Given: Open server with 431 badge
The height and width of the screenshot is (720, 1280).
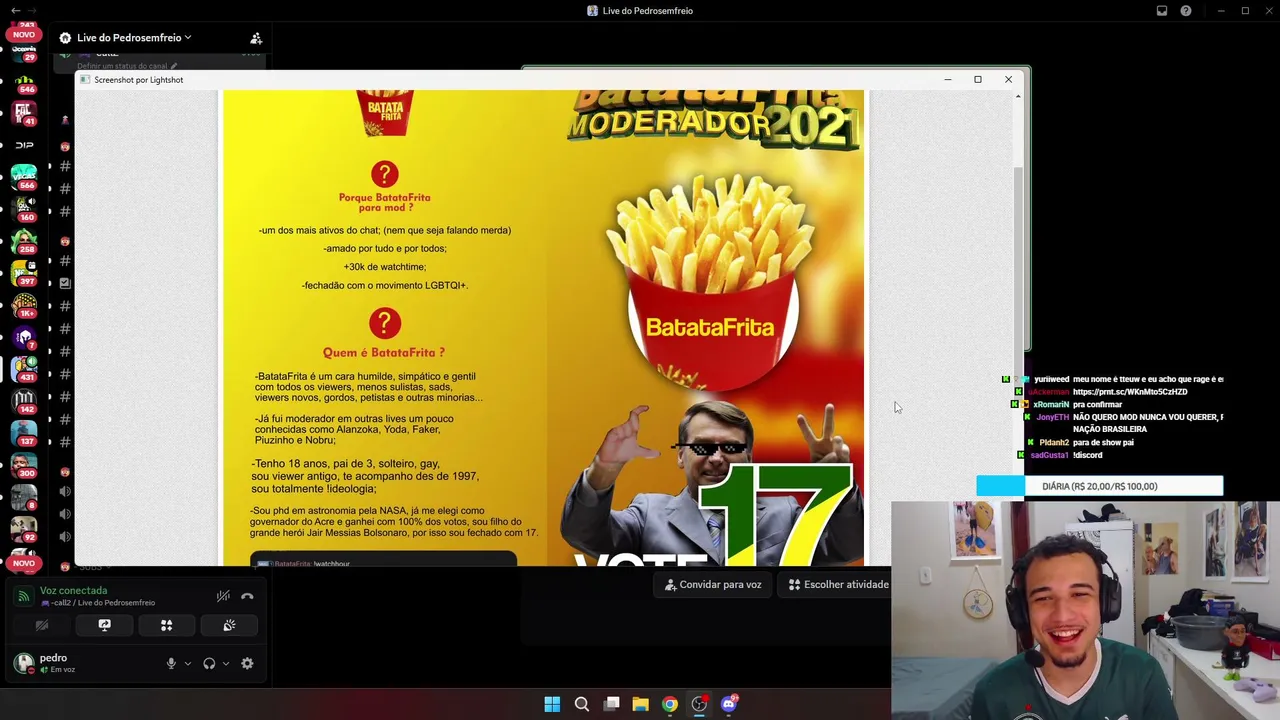Looking at the screenshot, I should [24, 368].
